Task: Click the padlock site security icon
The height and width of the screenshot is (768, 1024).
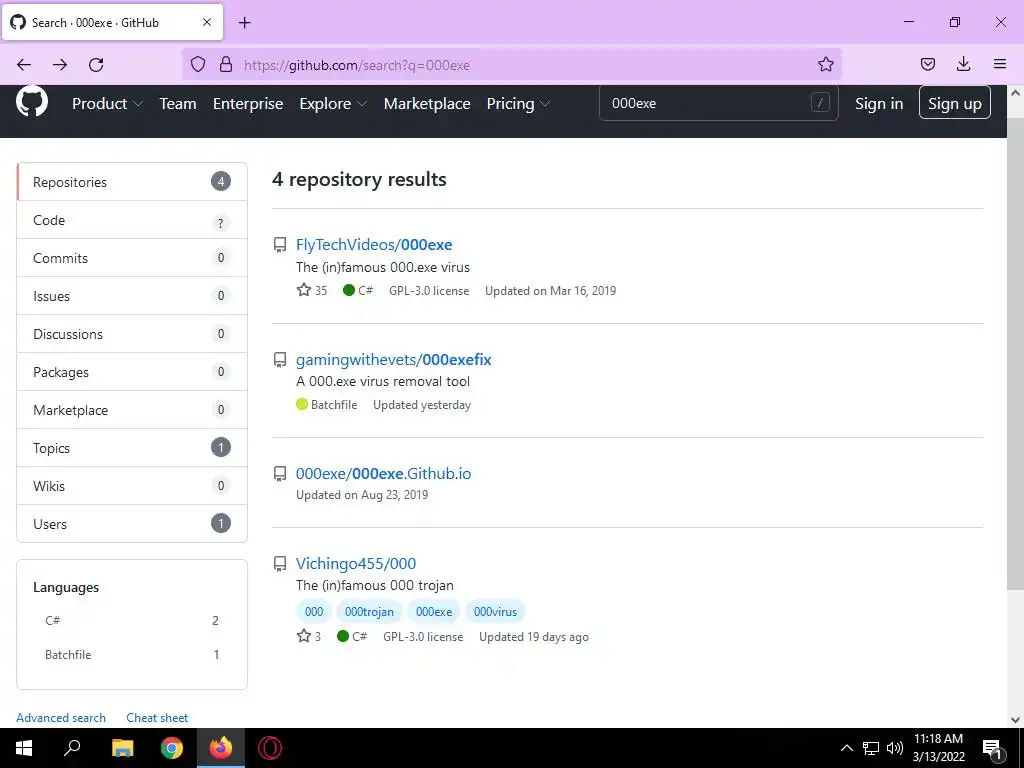Action: (226, 64)
